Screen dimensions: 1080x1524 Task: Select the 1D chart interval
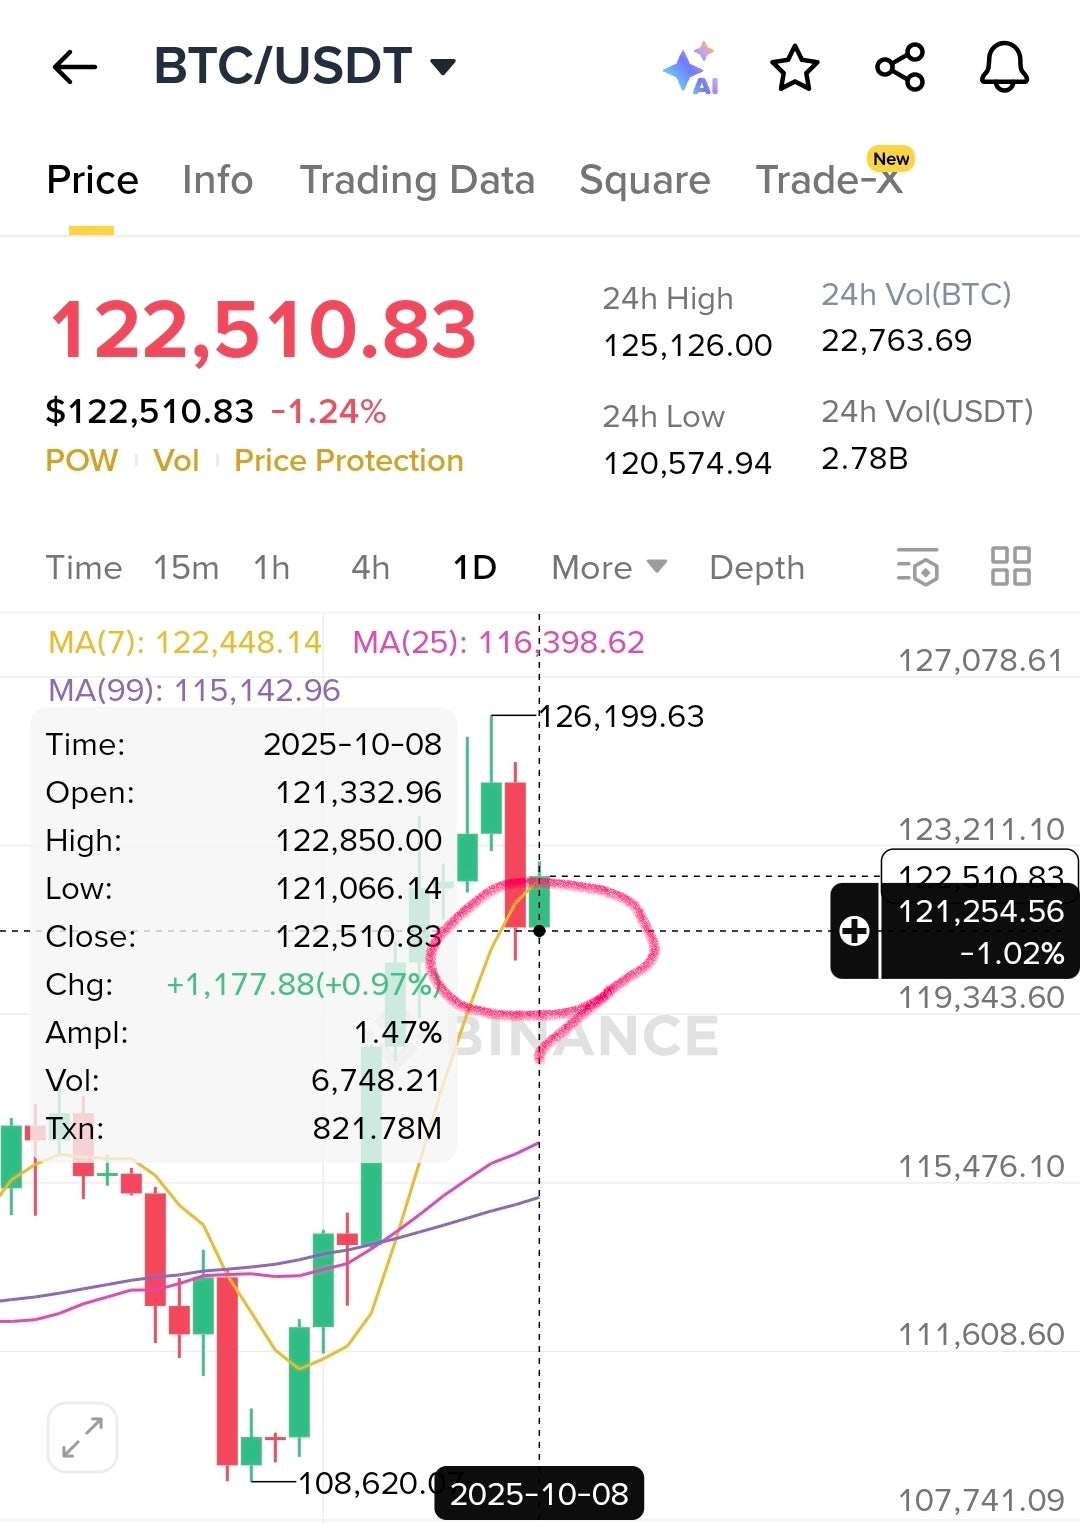point(475,568)
